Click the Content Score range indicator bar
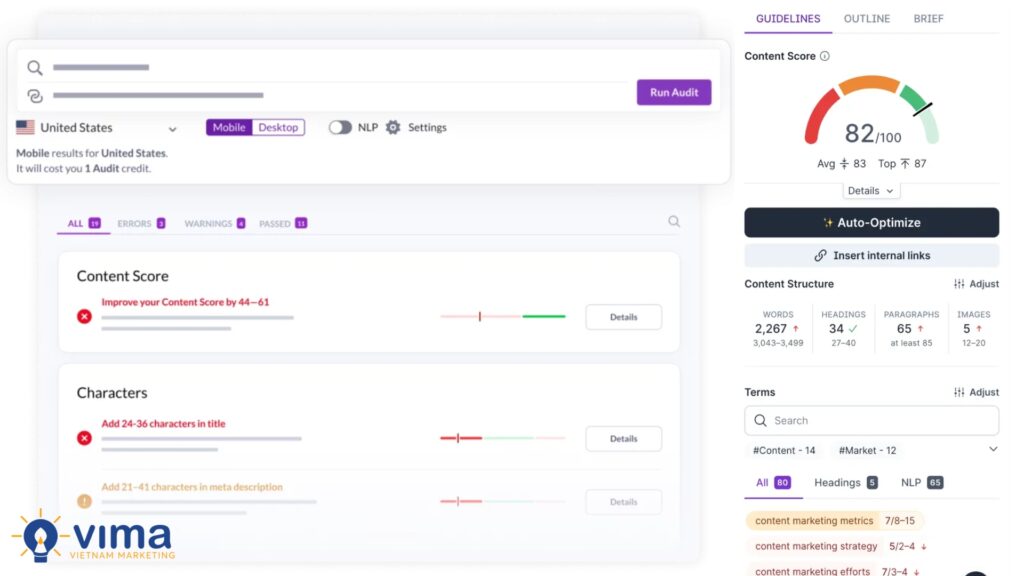This screenshot has height=576, width=1024. [x=503, y=316]
